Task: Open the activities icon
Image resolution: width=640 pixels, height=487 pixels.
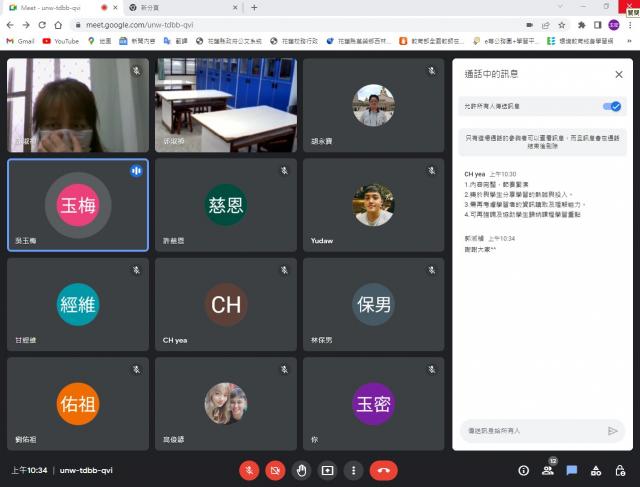Action: [596, 469]
